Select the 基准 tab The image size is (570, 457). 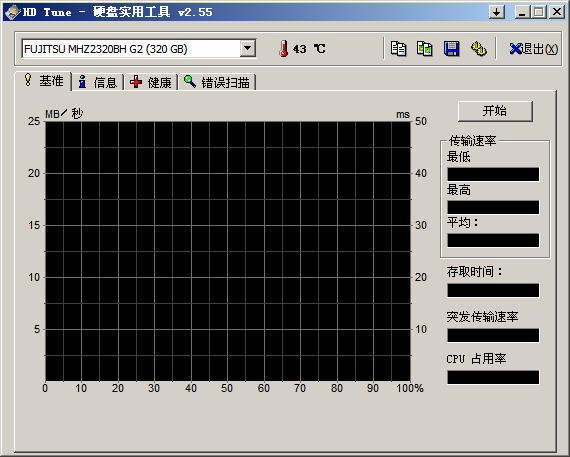(43, 81)
